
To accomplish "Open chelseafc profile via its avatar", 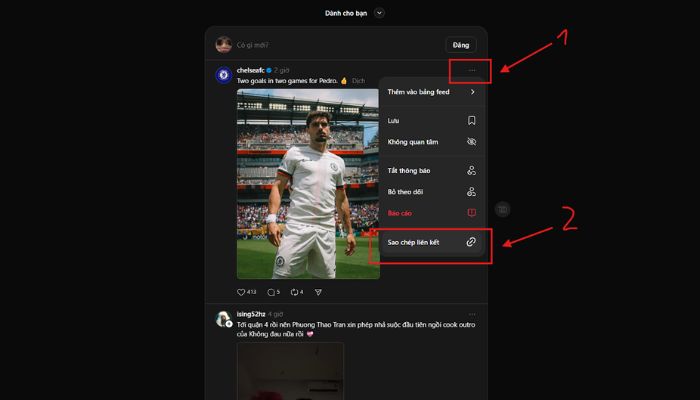I will point(224,75).
